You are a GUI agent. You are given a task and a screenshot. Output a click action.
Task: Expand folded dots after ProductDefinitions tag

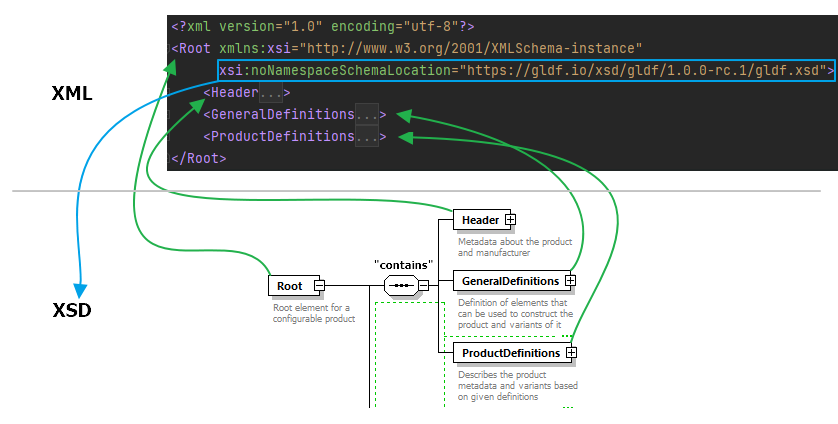tap(367, 136)
